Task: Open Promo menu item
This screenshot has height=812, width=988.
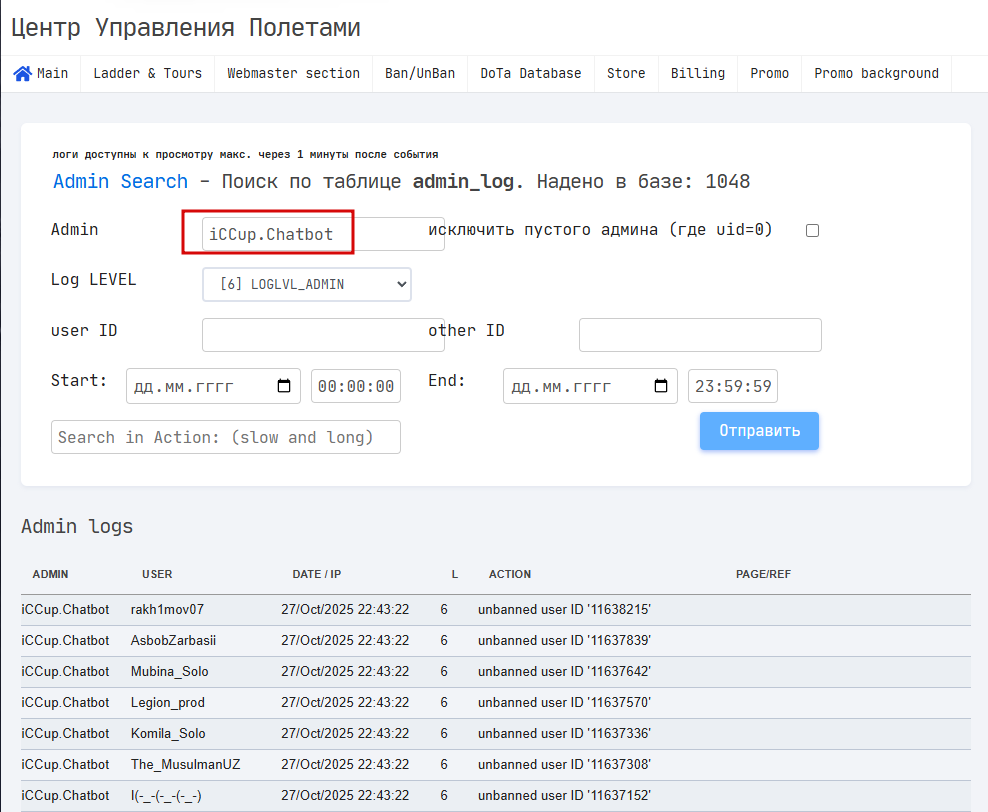Action: coord(769,74)
